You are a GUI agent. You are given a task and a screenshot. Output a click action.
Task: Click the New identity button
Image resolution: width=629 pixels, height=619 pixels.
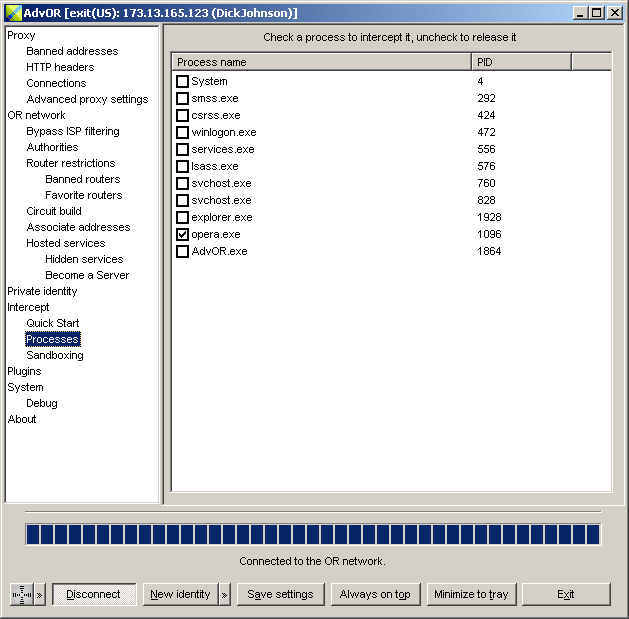pyautogui.click(x=181, y=594)
